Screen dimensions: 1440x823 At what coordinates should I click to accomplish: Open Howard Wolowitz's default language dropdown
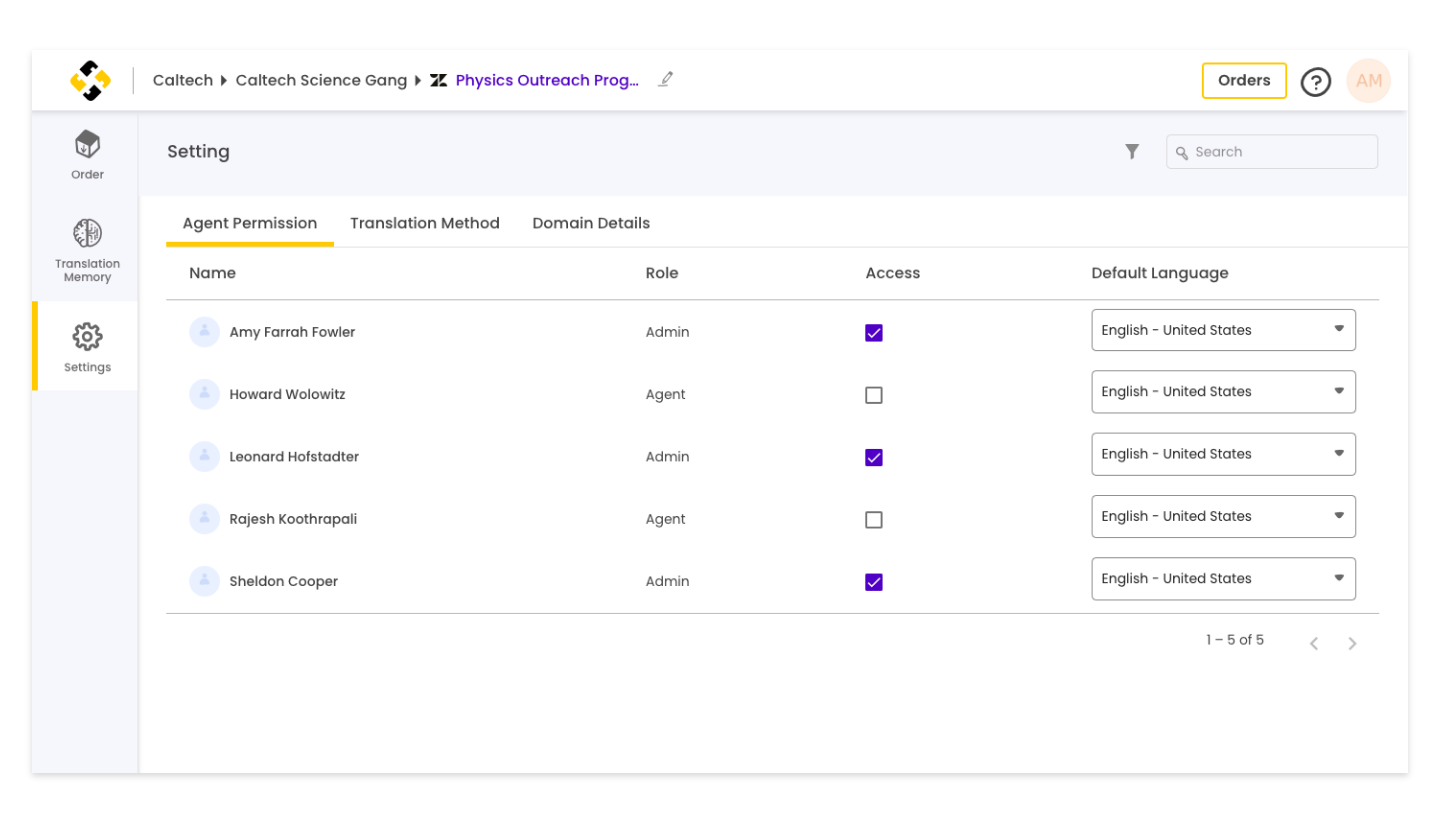click(1223, 392)
